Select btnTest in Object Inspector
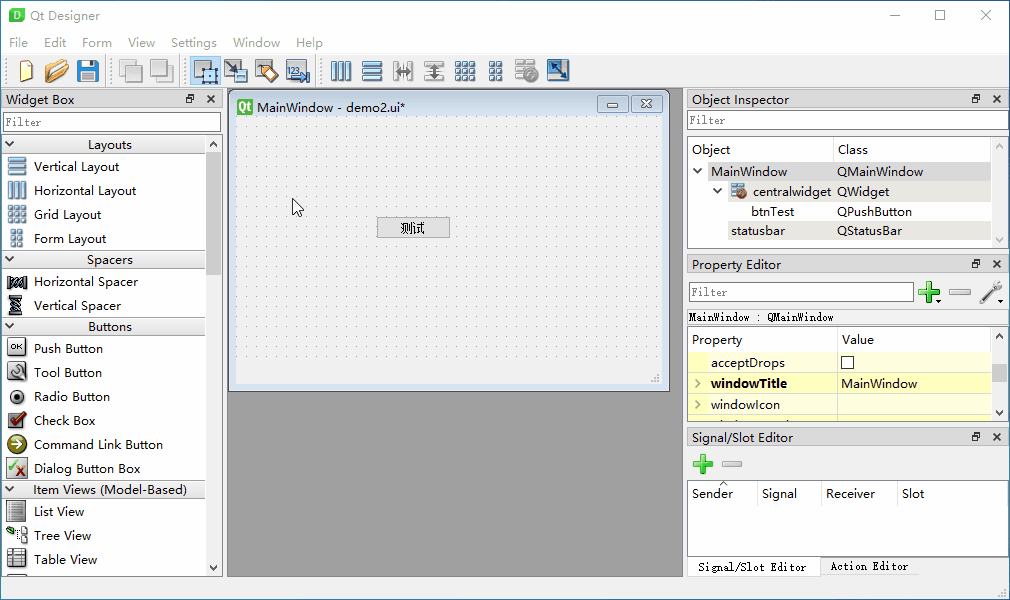This screenshot has width=1010, height=600. coord(772,211)
